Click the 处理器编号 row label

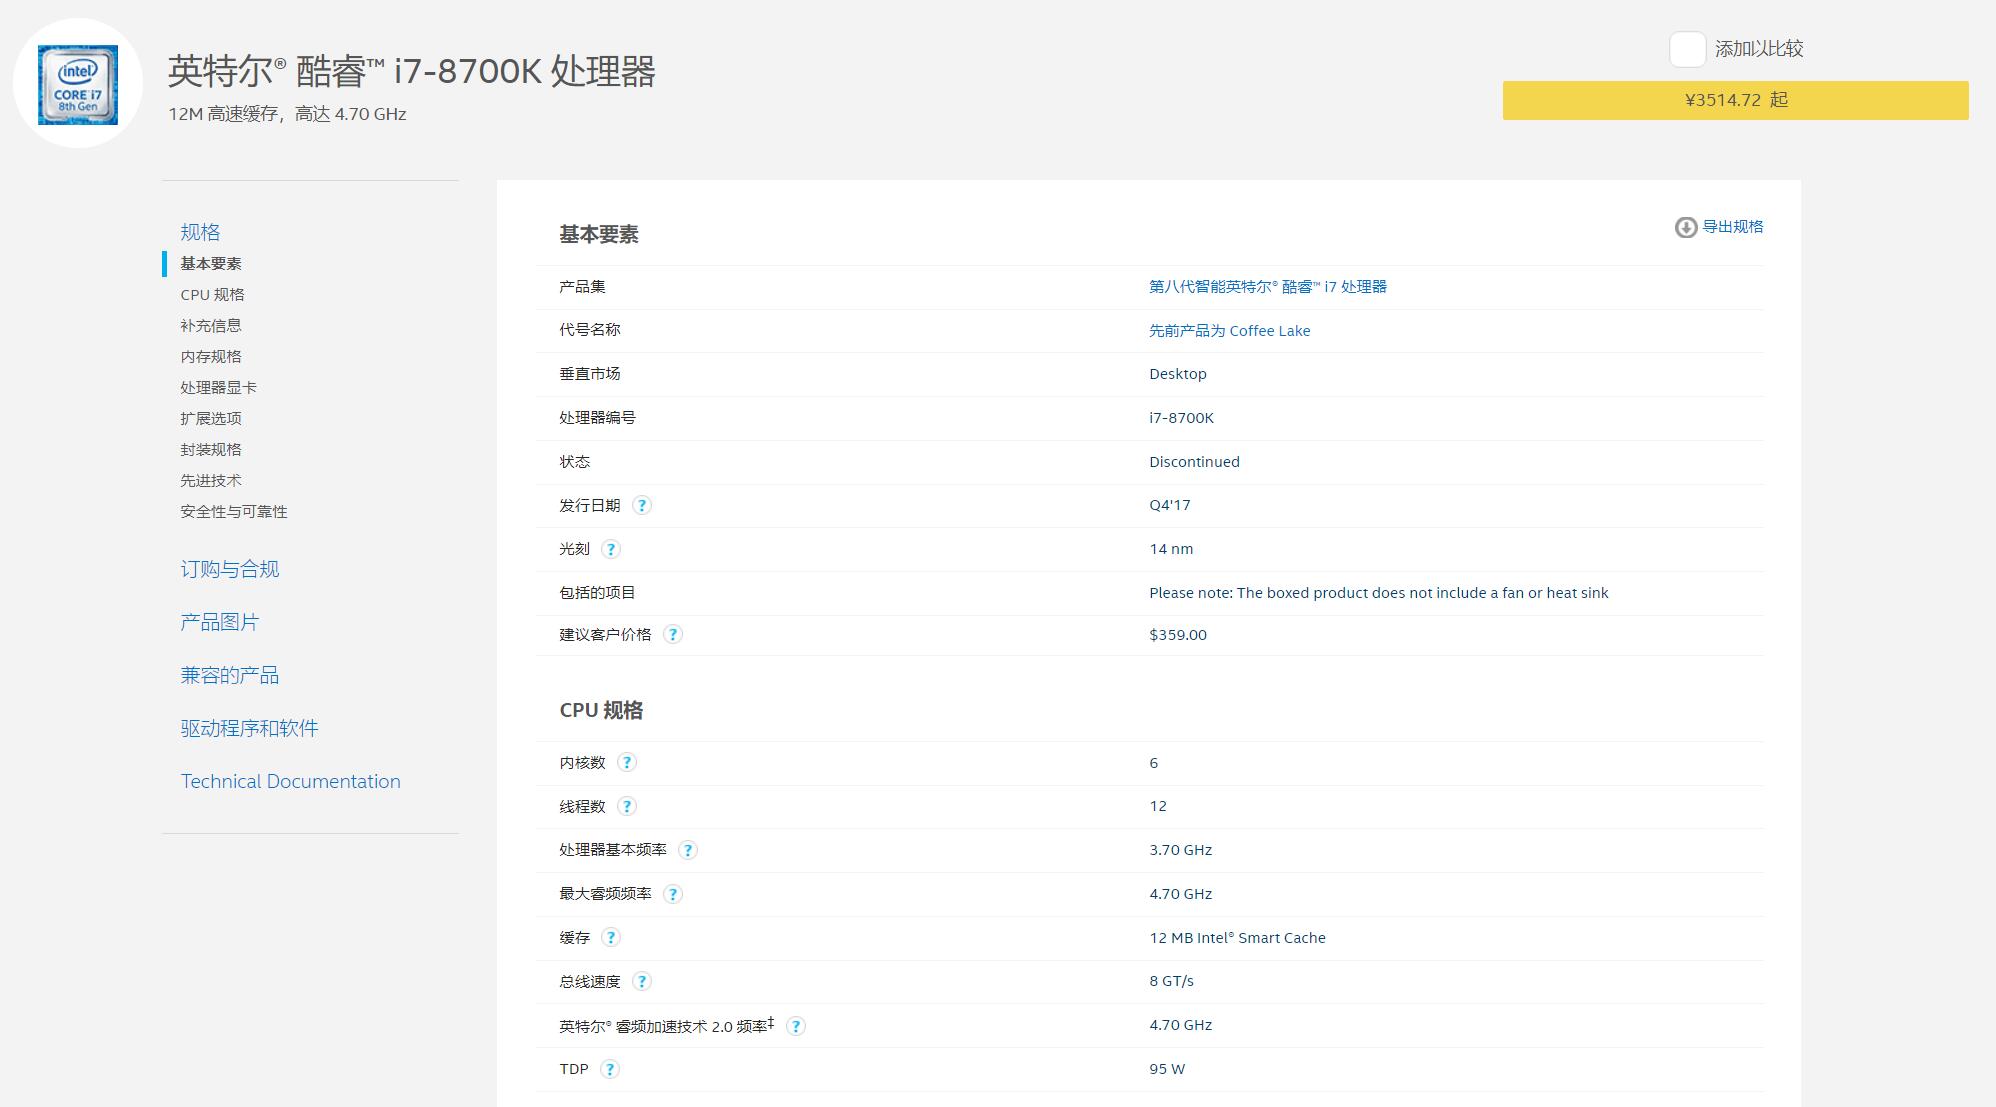click(597, 418)
